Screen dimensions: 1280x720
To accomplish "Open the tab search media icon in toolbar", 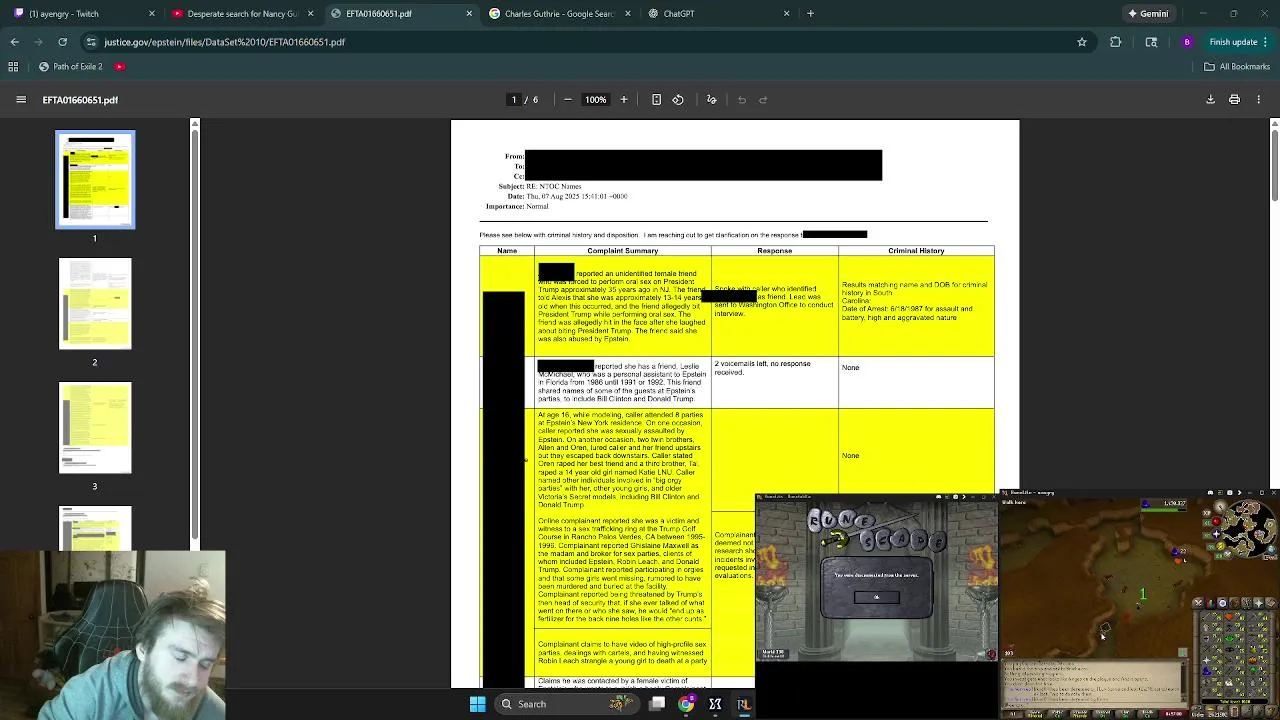I will click(x=1151, y=42).
